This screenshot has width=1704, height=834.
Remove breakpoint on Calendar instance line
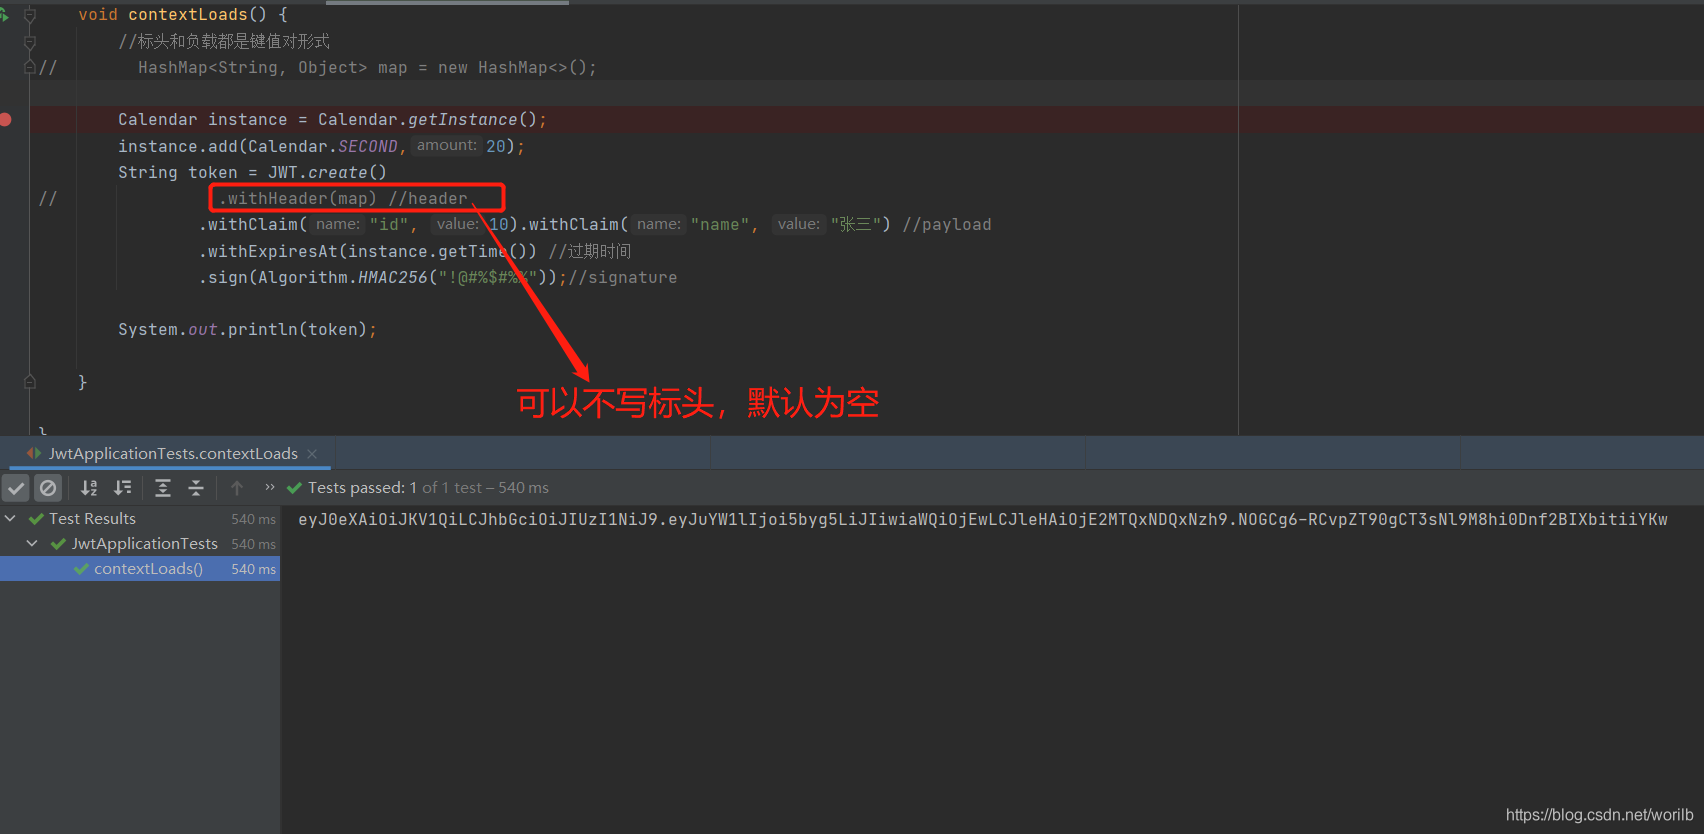(x=6, y=120)
